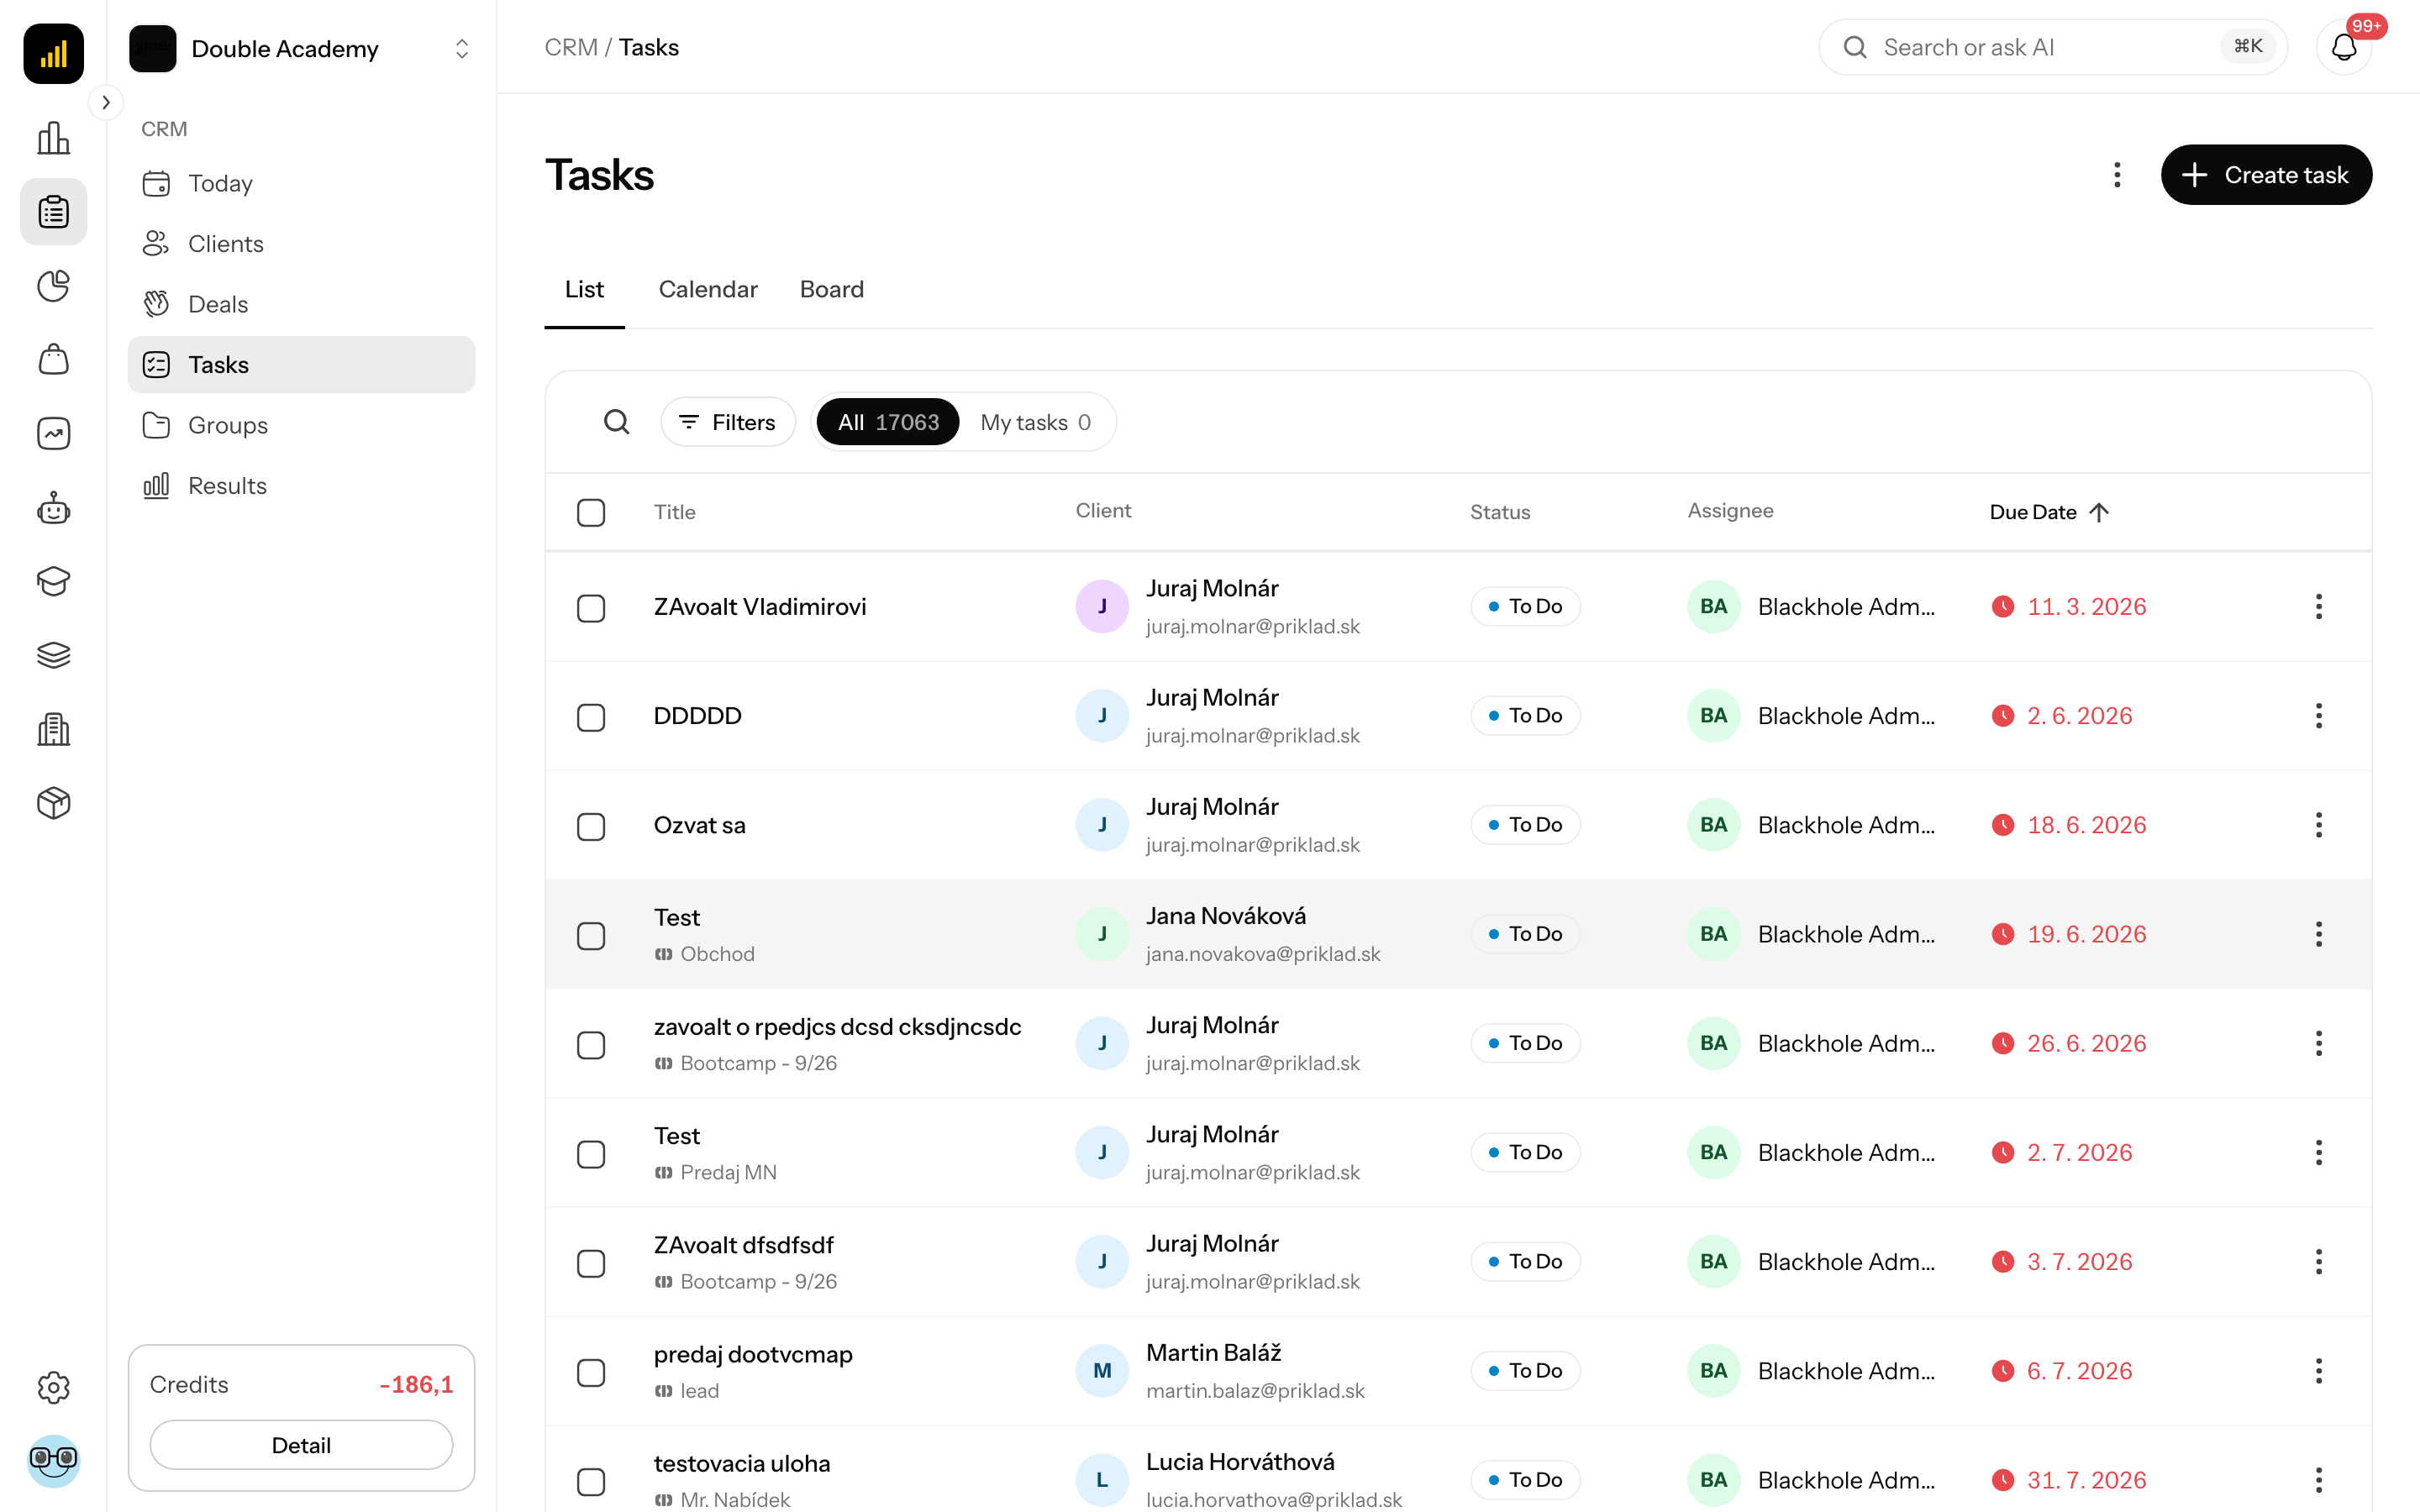Screen dimensions: 2420x1512
Task: Select the My tasks filter tab
Action: [x=1035, y=422]
